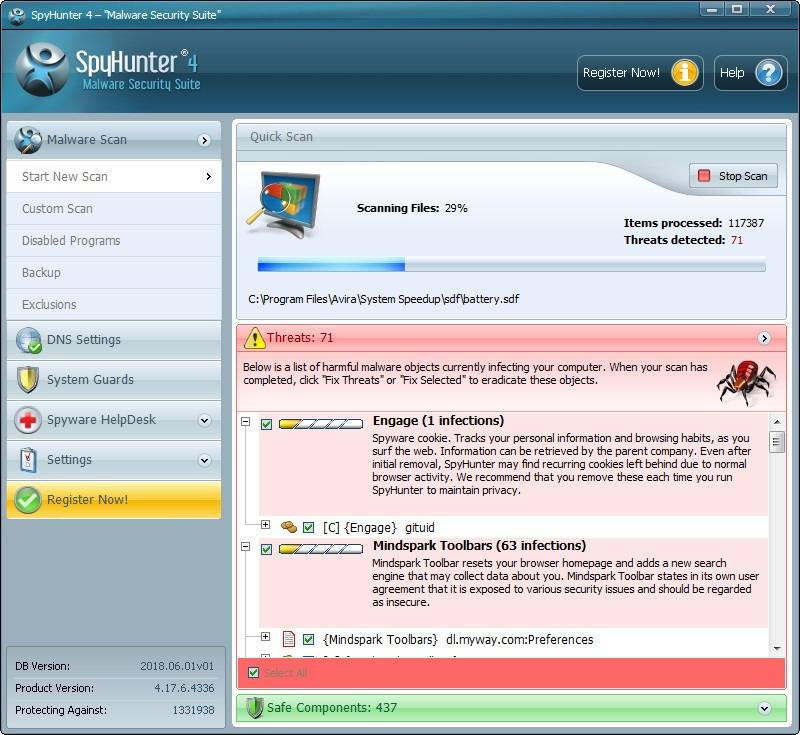The width and height of the screenshot is (800, 735).
Task: Click the Quick Scan panel title
Action: [x=281, y=137]
